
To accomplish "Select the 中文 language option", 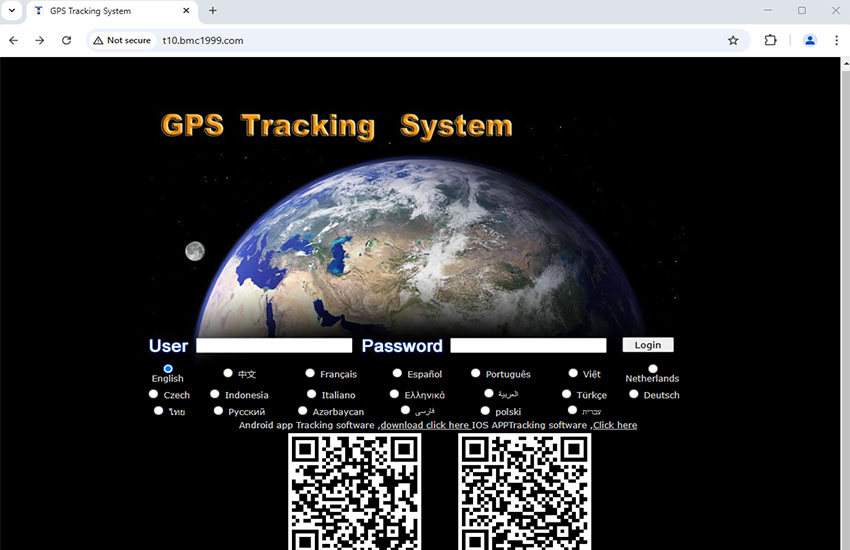I will click(x=228, y=373).
